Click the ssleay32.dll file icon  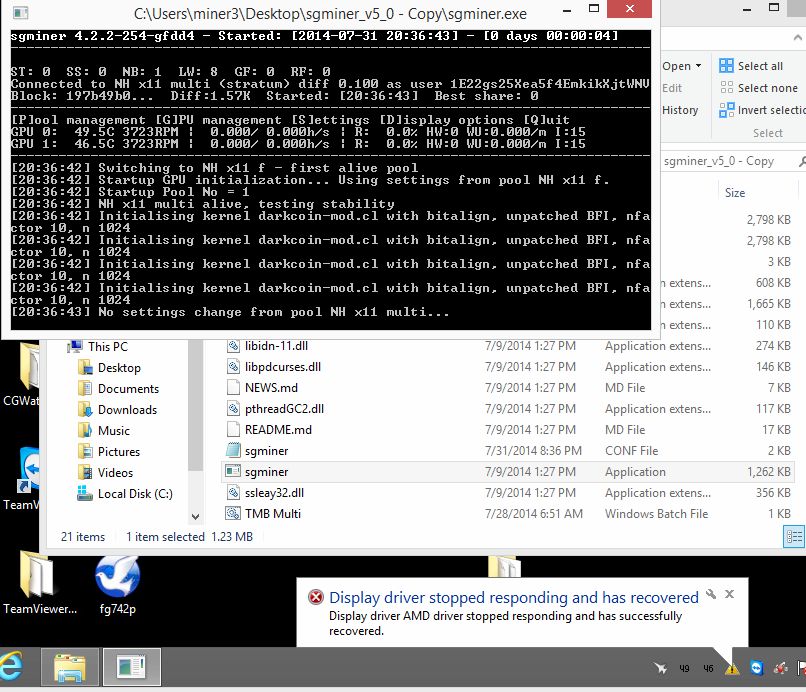pos(233,493)
